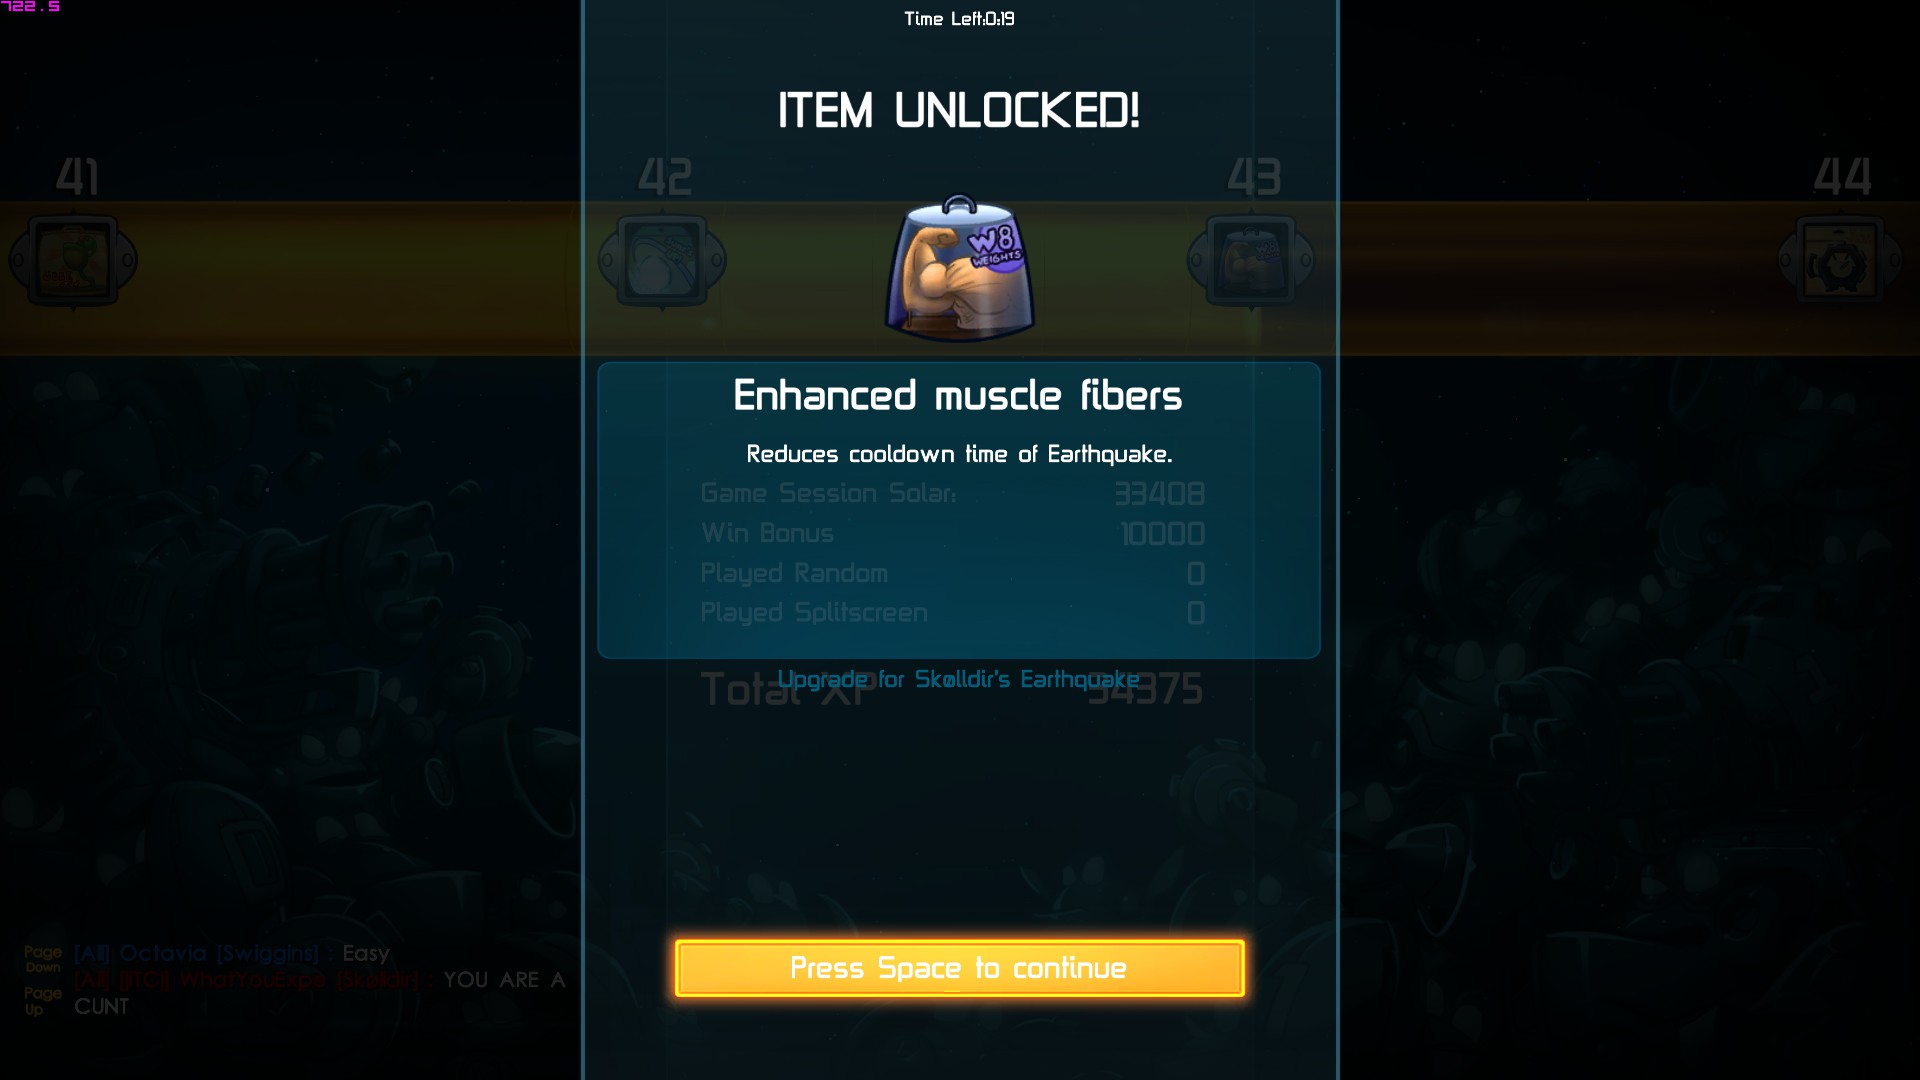Open the Upgrade for Skølldir's Earthquake link

pos(958,679)
